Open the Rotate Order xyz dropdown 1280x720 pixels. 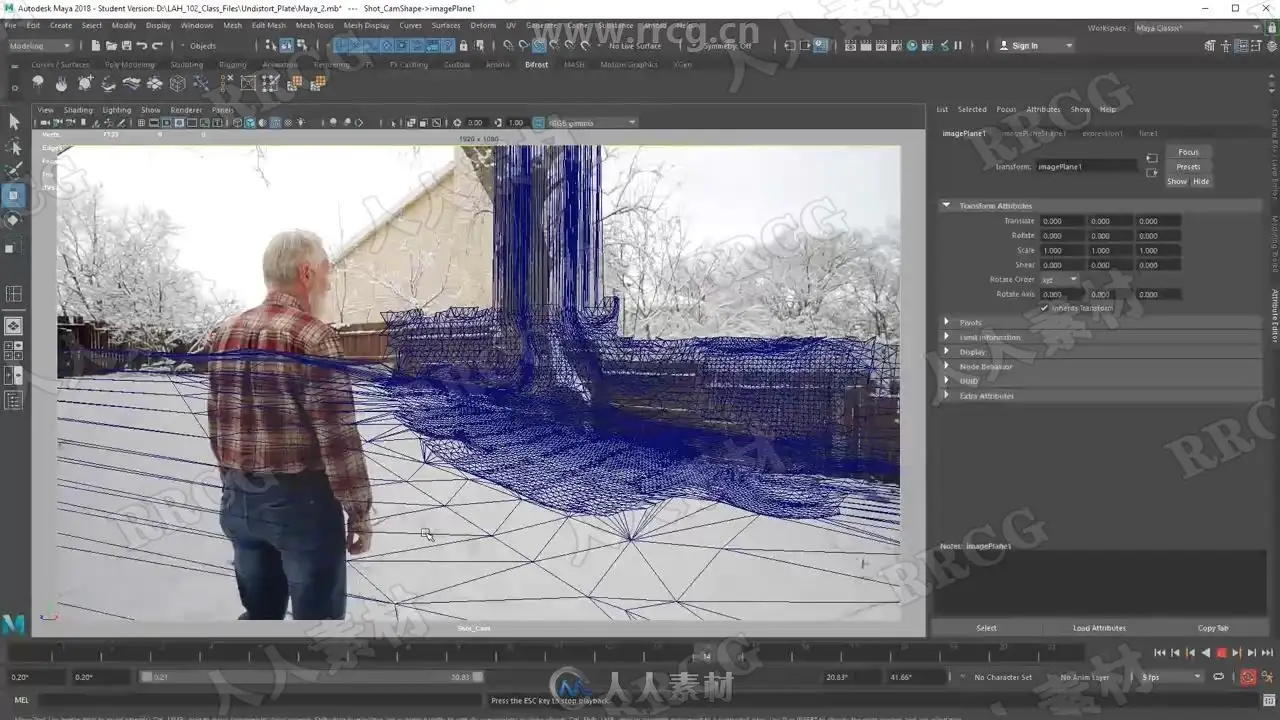(x=1060, y=280)
